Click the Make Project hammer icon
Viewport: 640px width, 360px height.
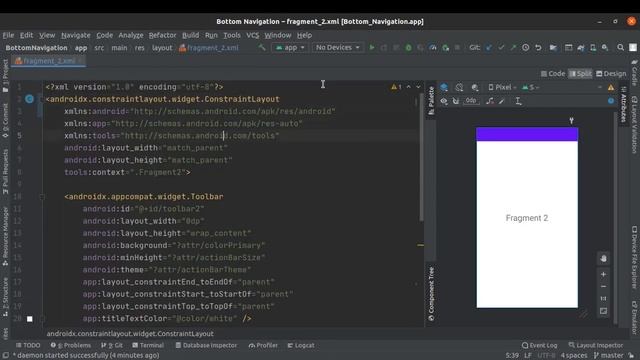coord(262,48)
